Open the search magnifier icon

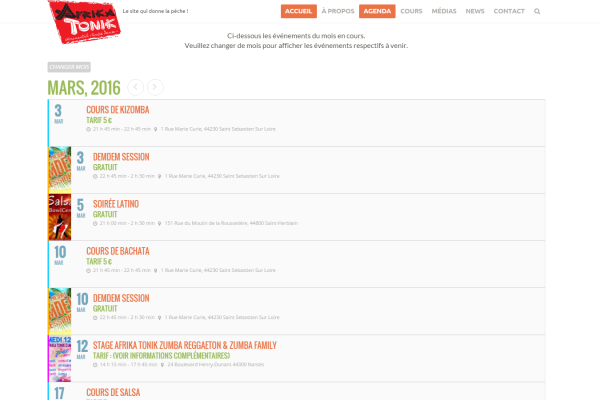(x=537, y=11)
